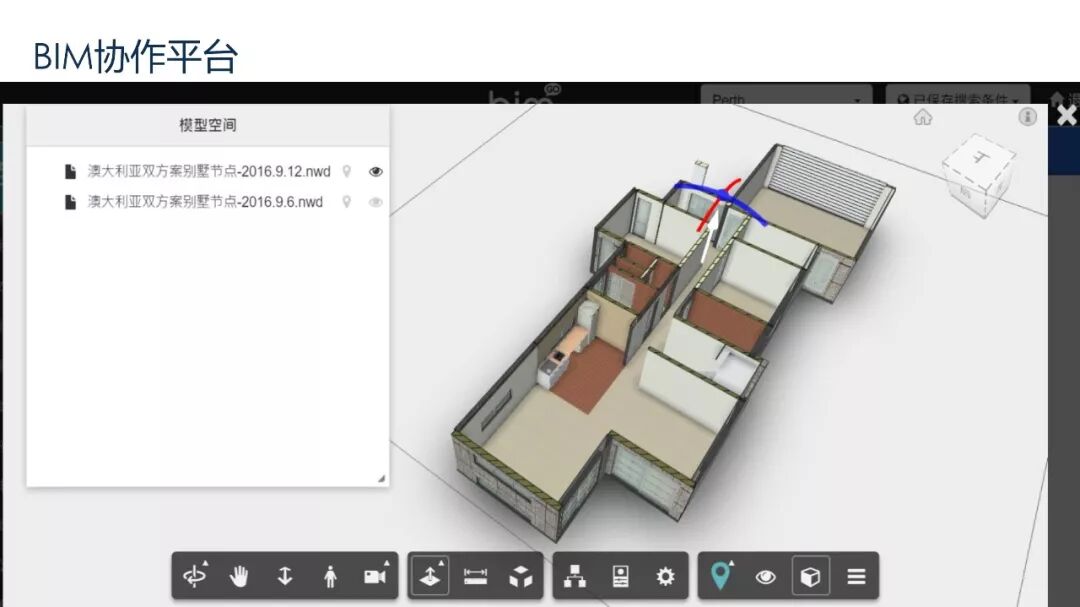Image resolution: width=1080 pixels, height=607 pixels.
Task: Select file 澳大利亚双方案别墅节点-2016.9.6.nwd
Action: [205, 202]
